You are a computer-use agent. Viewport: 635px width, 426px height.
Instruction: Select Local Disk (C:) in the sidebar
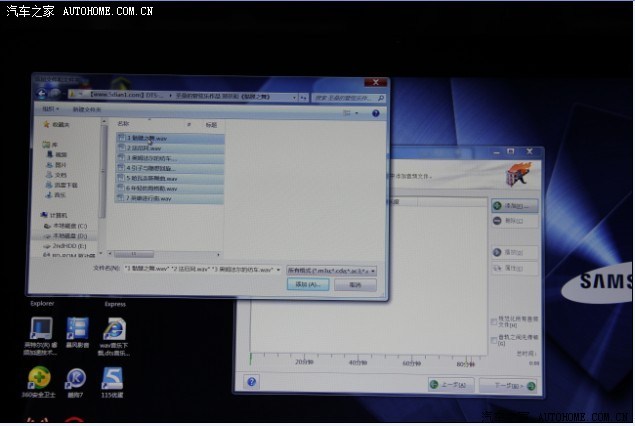point(70,226)
